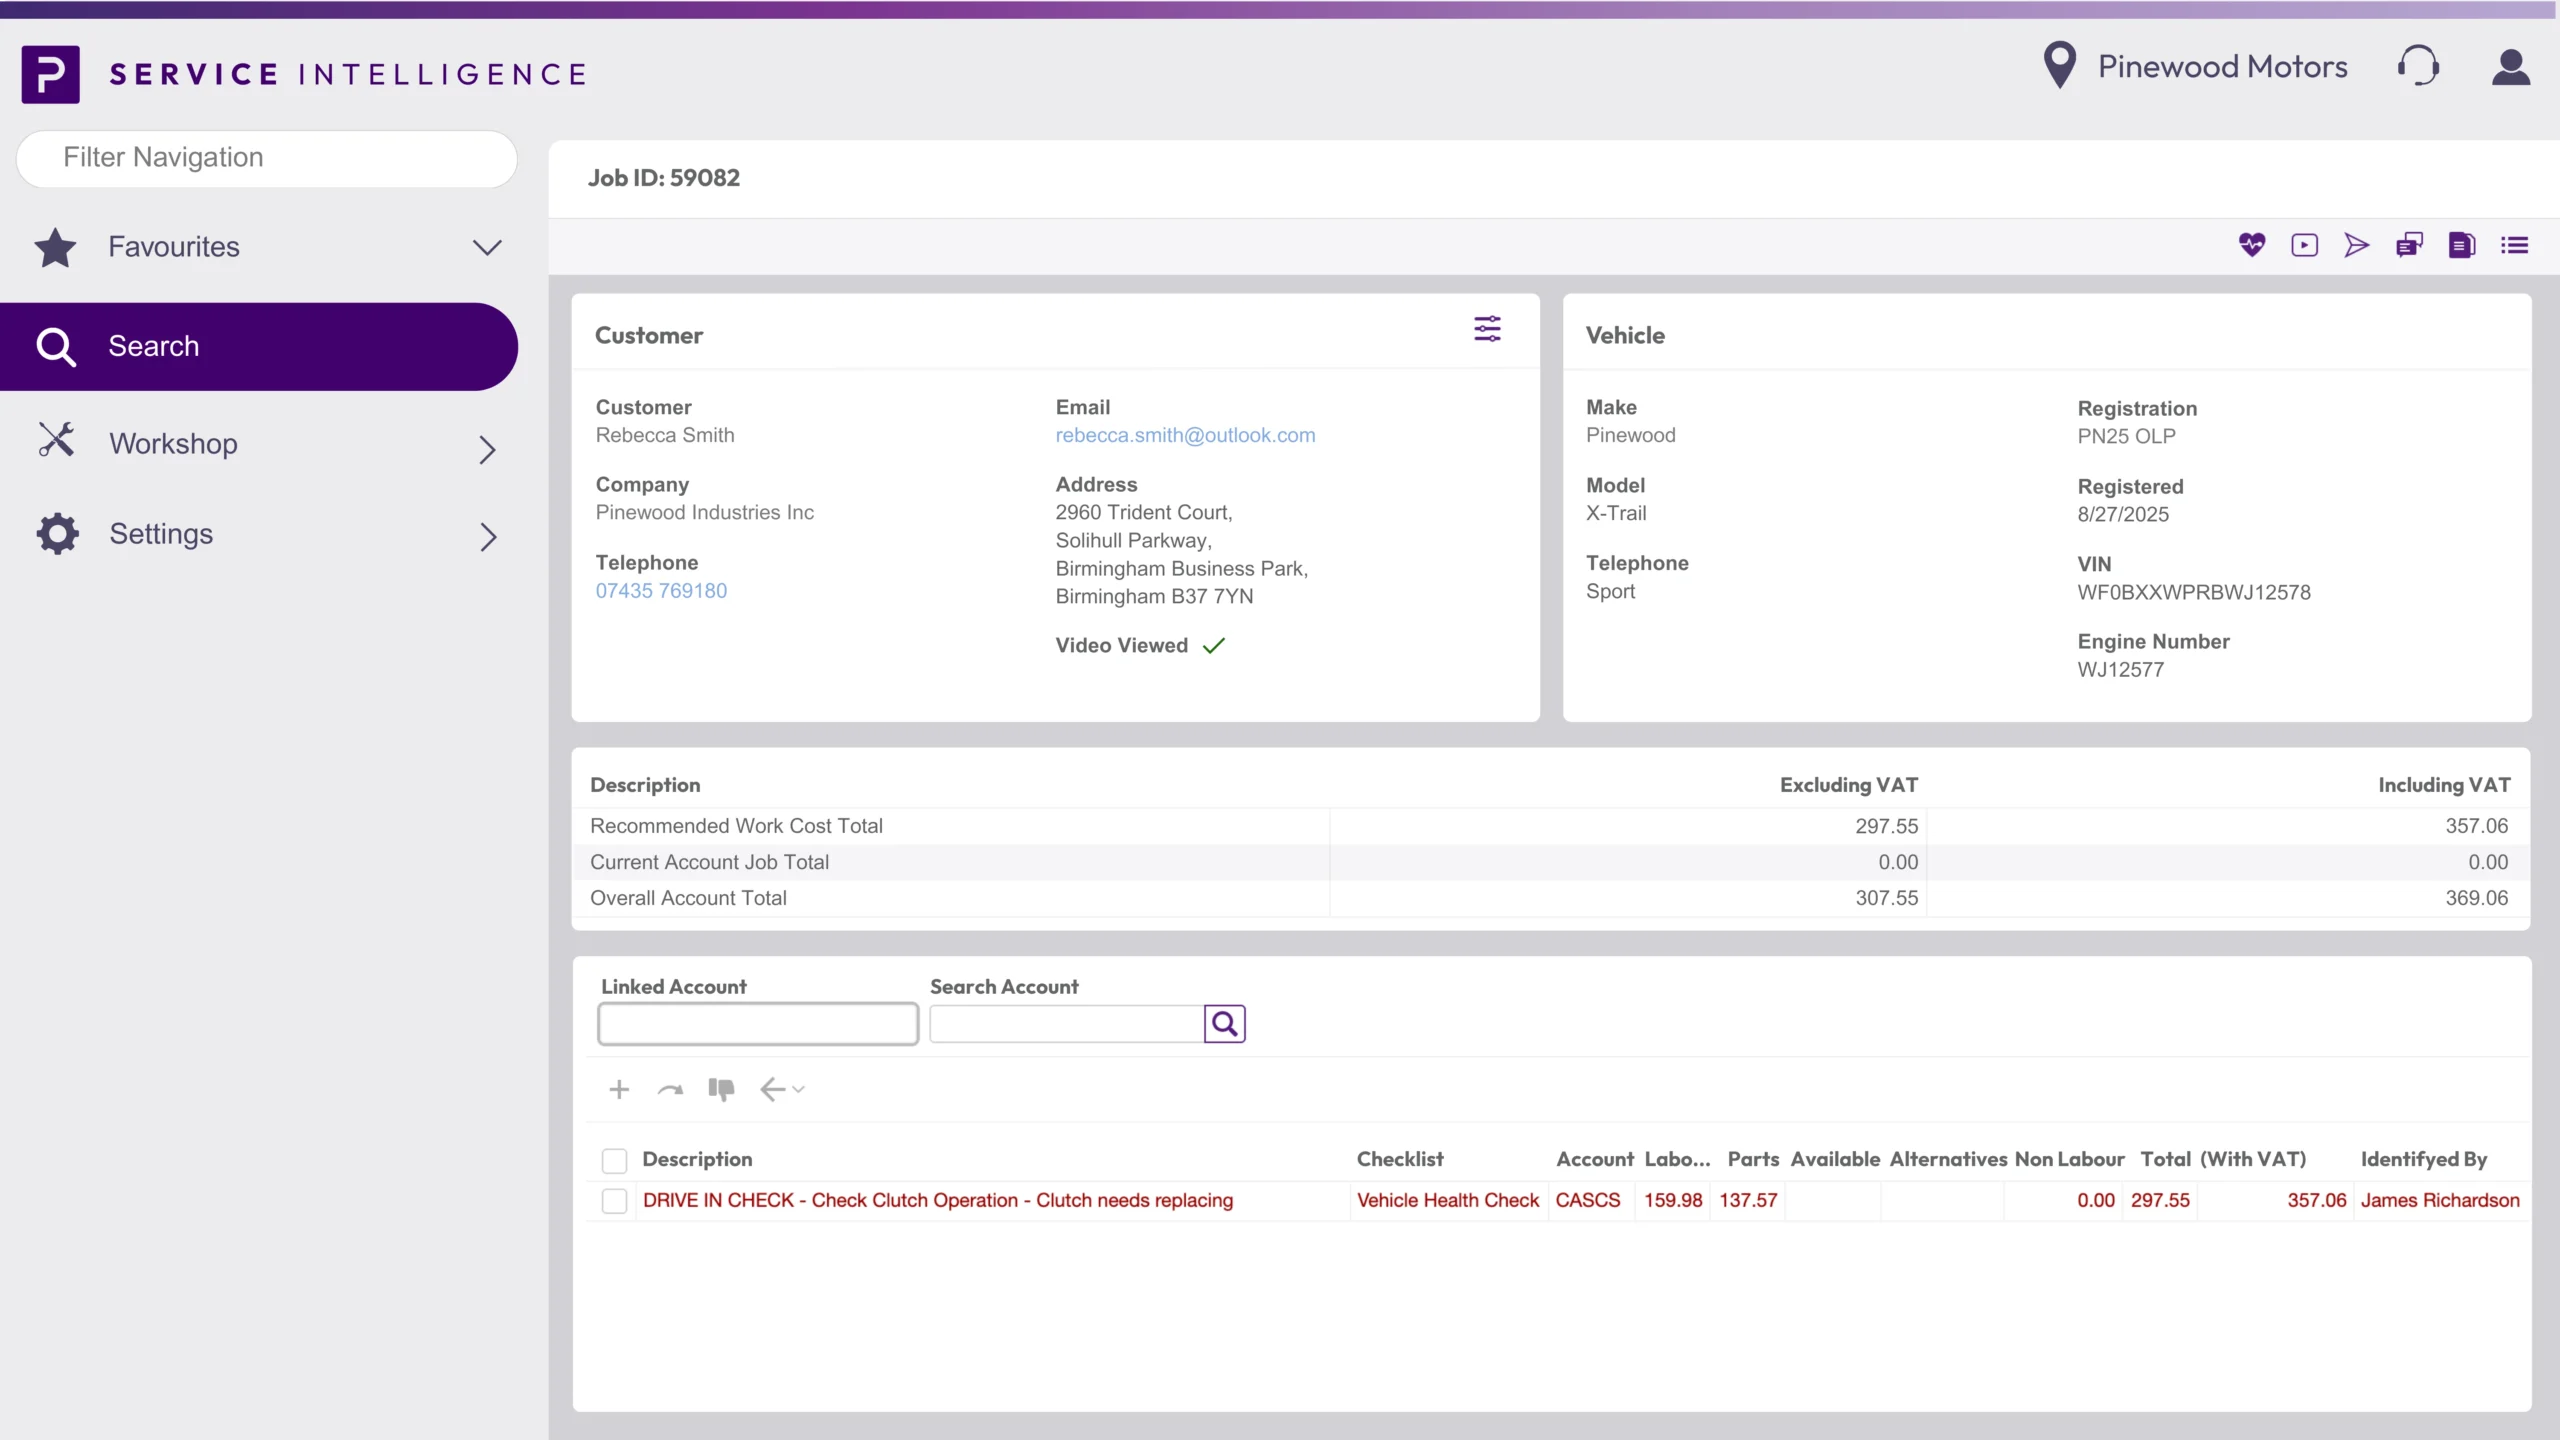Click the Pinewood Motors location name
The width and height of the screenshot is (2560, 1440).
[2222, 66]
